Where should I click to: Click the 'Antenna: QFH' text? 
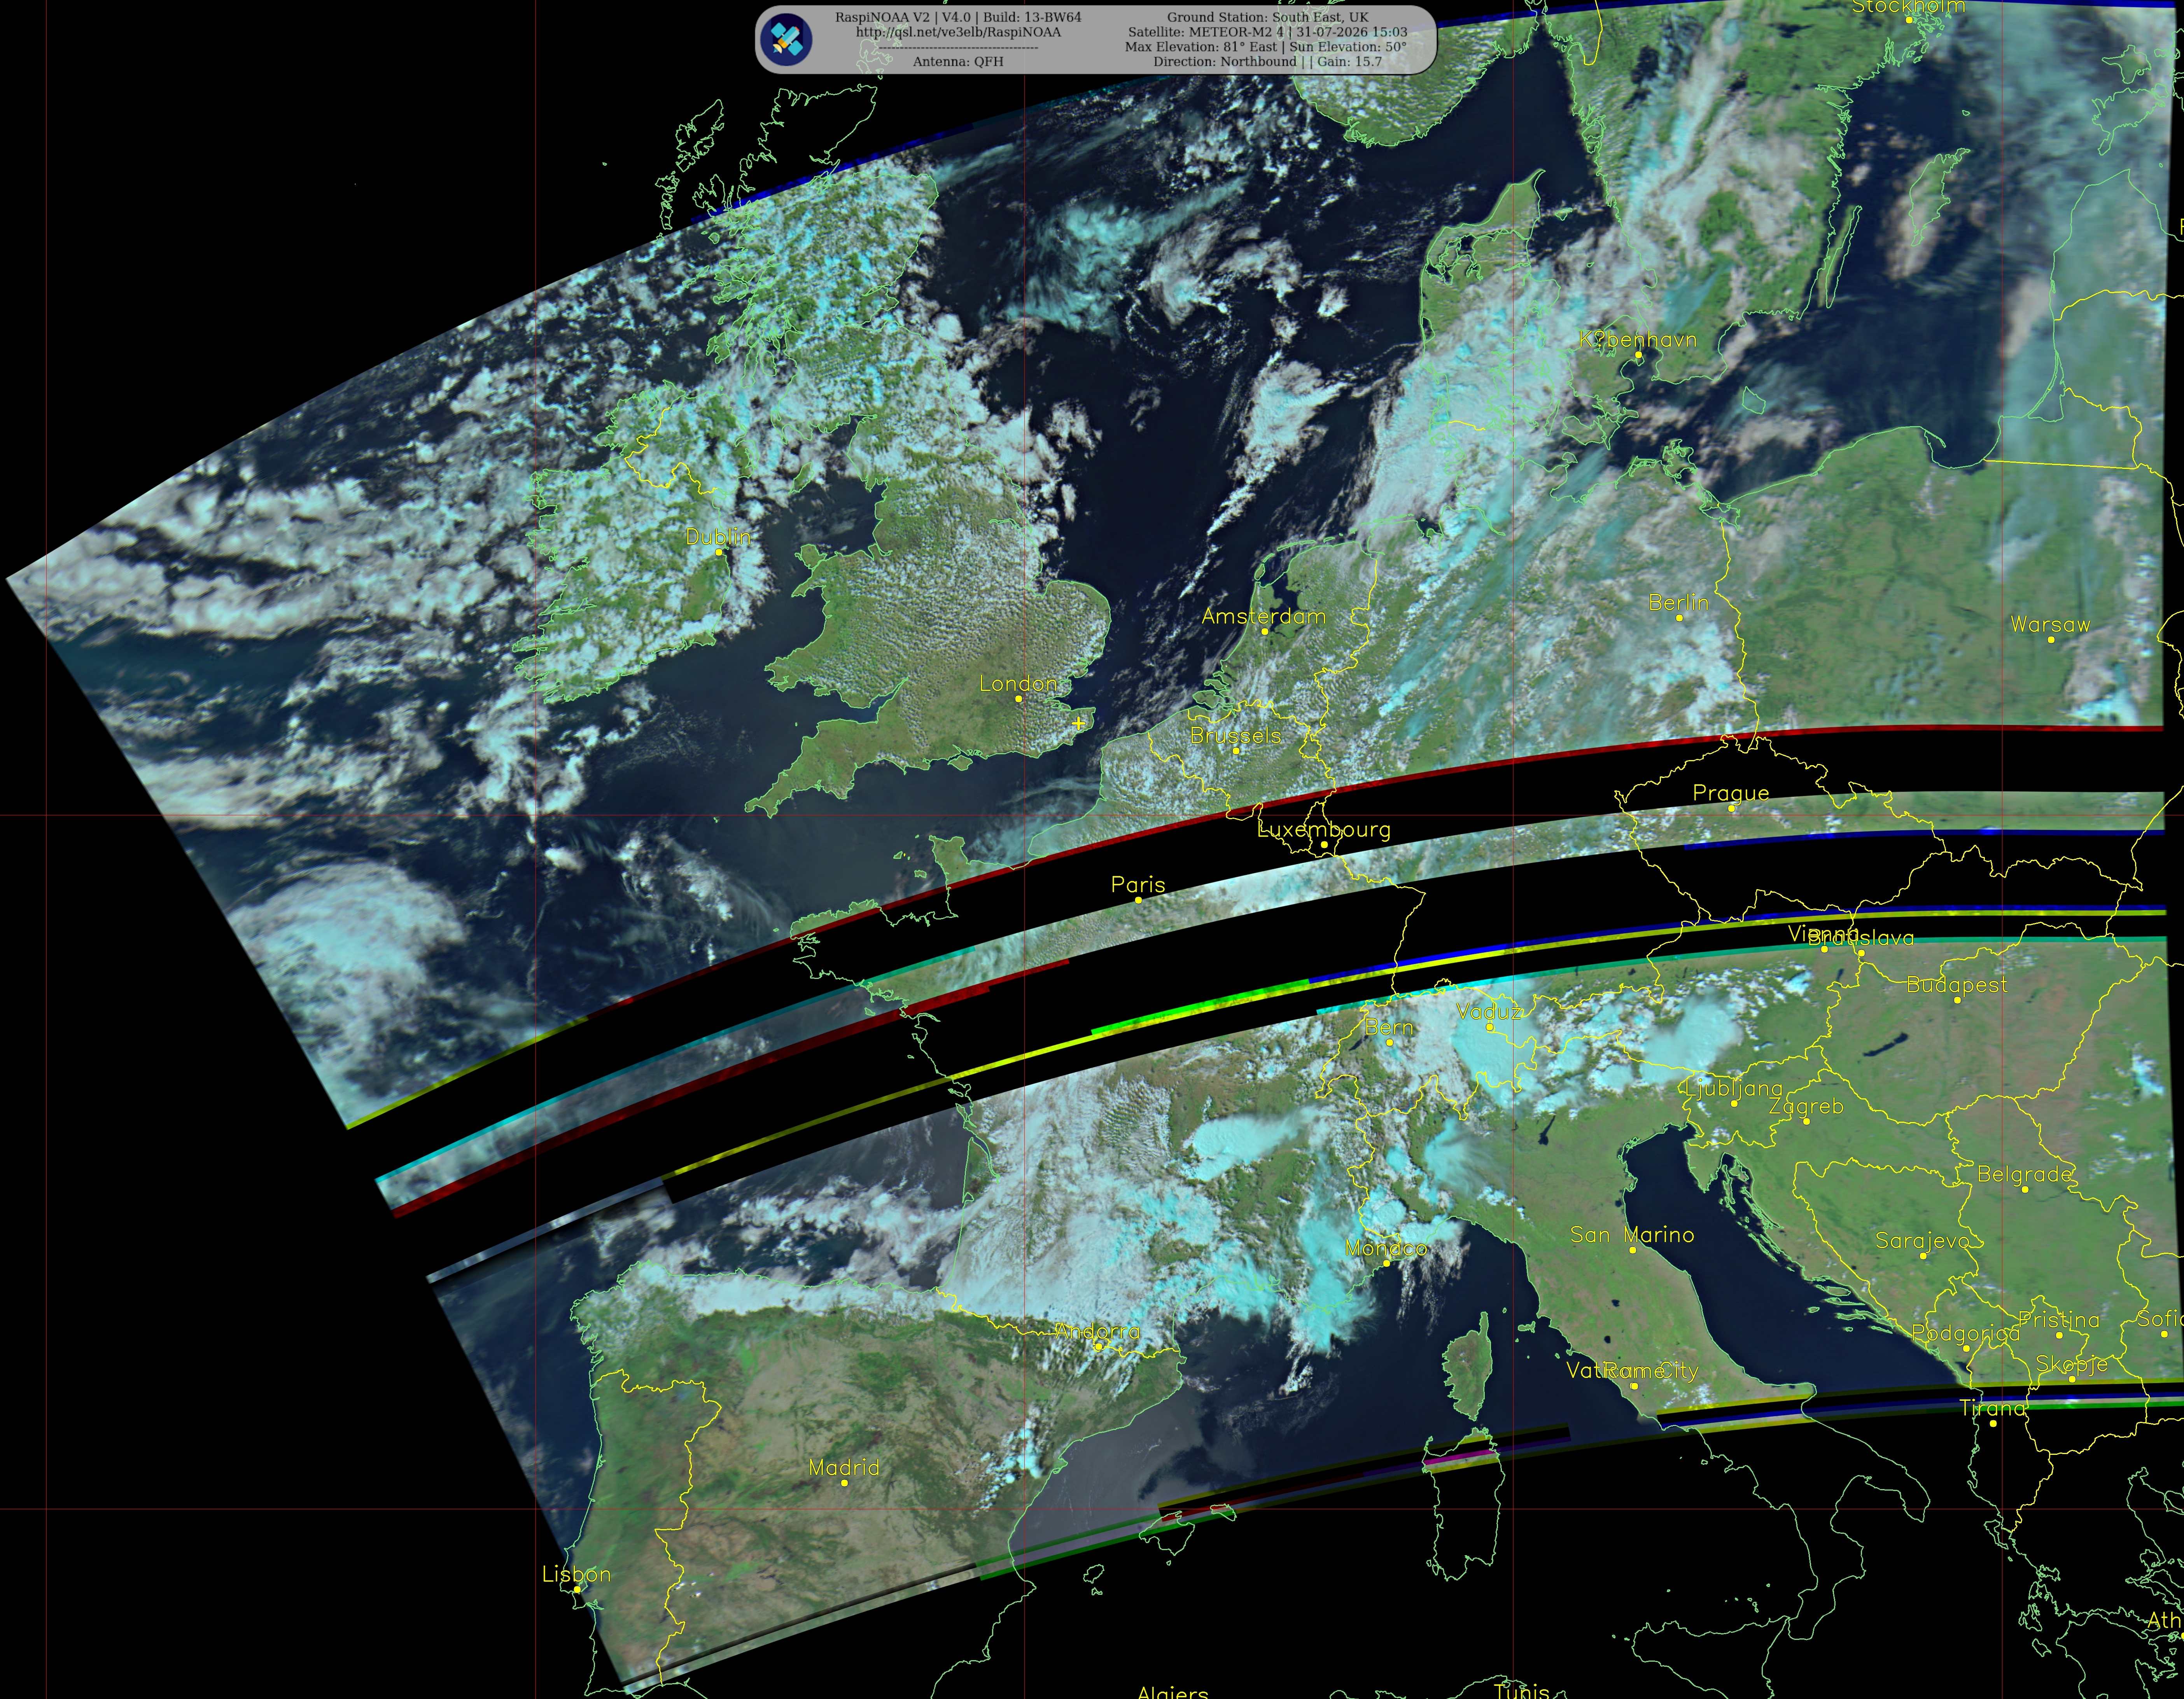[958, 62]
